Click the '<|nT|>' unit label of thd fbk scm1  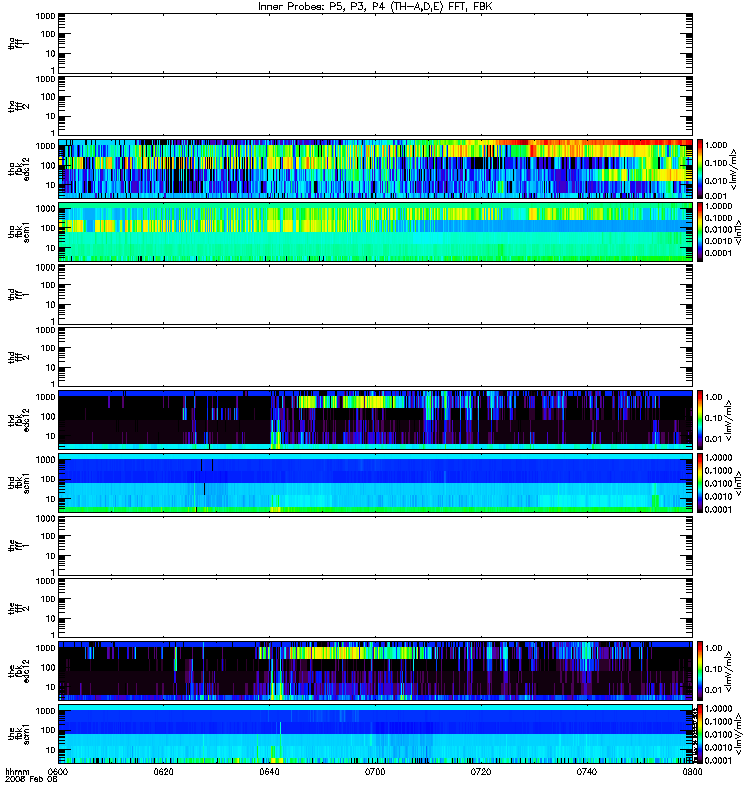738,483
